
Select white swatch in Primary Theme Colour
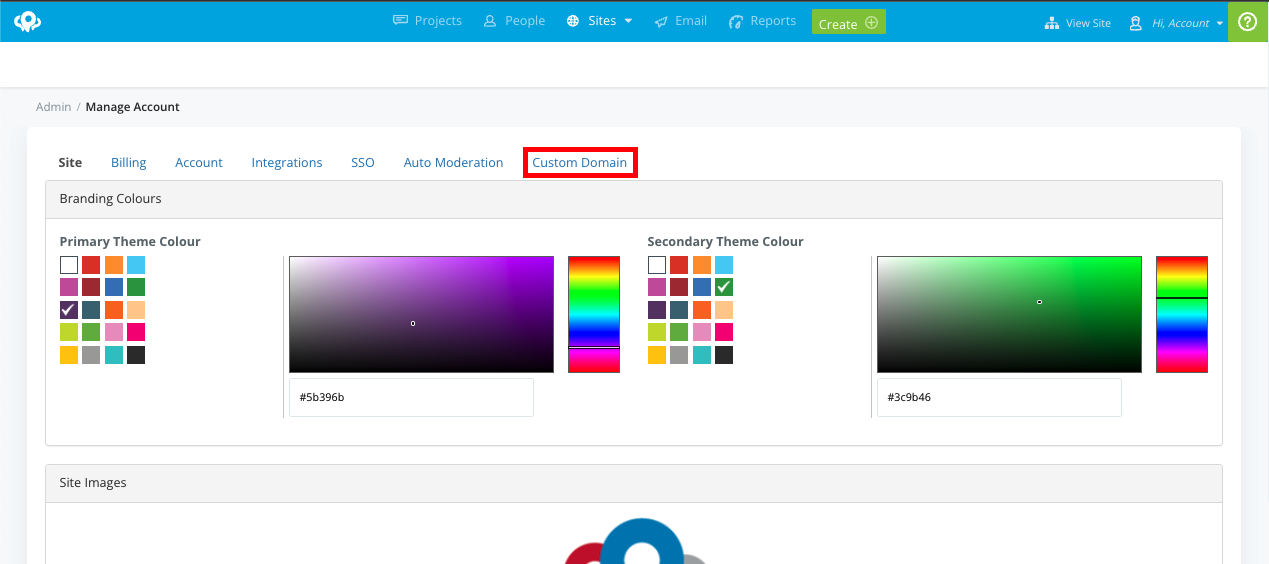click(x=69, y=265)
